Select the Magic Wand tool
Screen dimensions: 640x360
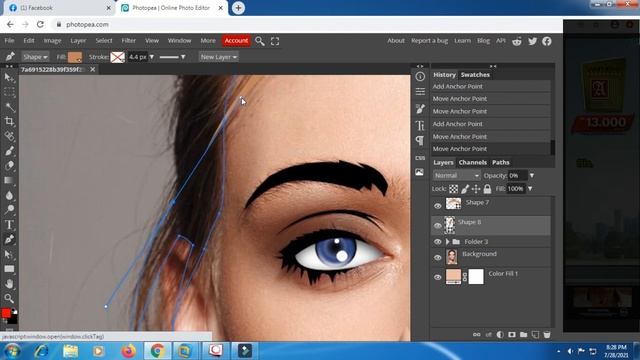[9, 107]
